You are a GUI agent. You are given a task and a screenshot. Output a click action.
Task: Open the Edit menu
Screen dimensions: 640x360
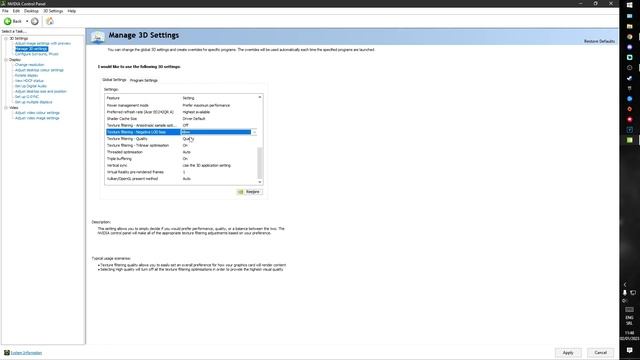click(16, 11)
